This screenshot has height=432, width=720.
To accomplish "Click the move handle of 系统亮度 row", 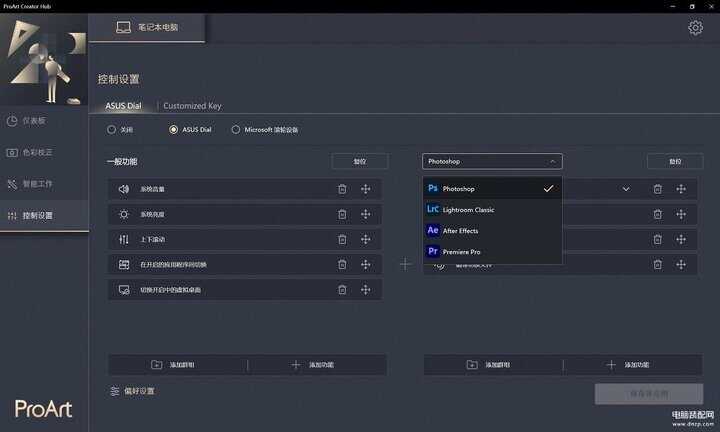I will coord(366,214).
